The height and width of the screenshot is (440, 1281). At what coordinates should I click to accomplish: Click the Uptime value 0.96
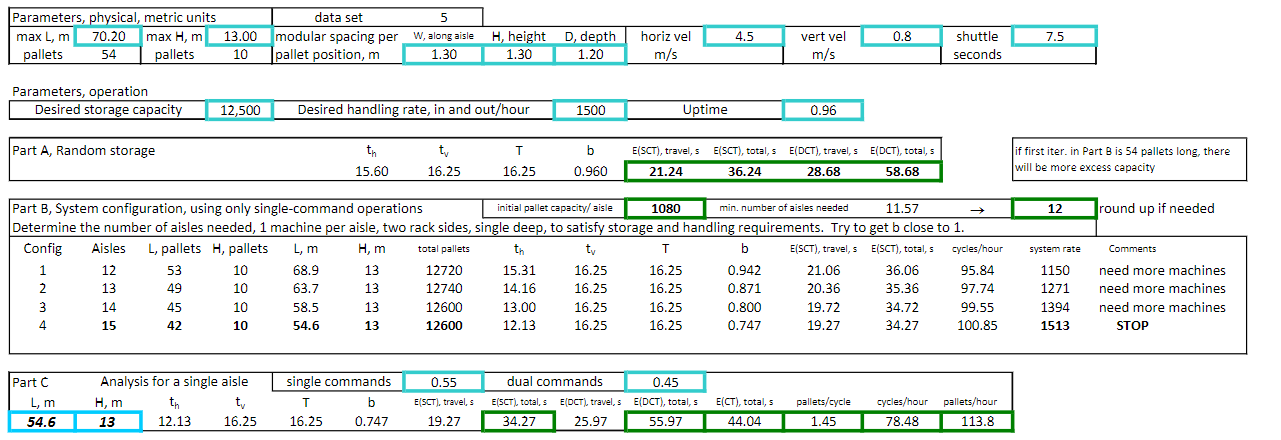click(823, 109)
